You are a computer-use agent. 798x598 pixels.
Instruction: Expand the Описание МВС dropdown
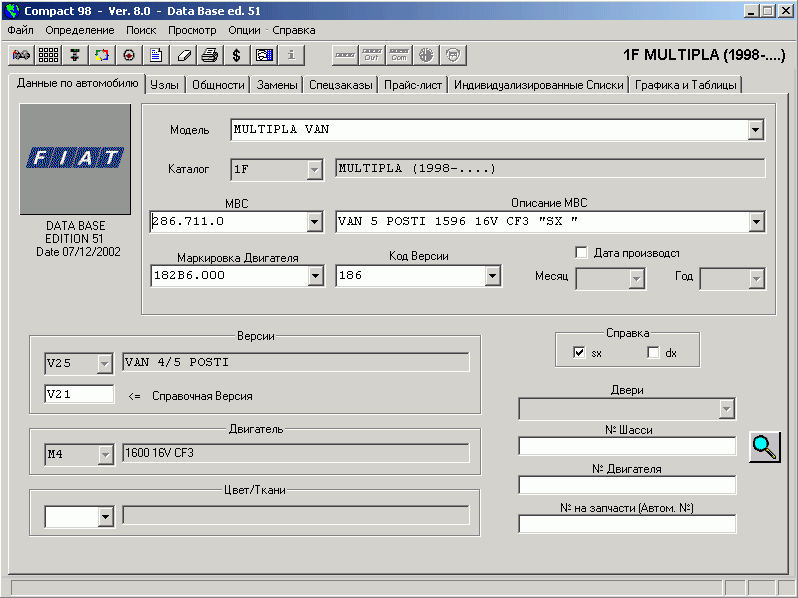[x=756, y=222]
